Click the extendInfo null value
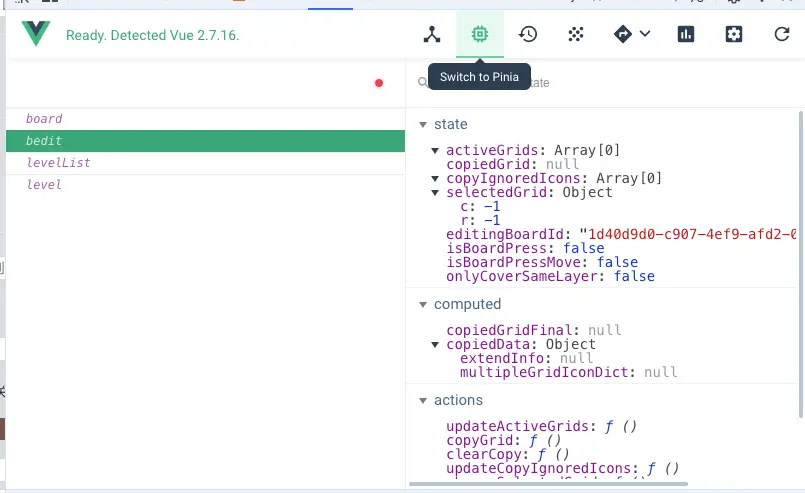 click(576, 358)
